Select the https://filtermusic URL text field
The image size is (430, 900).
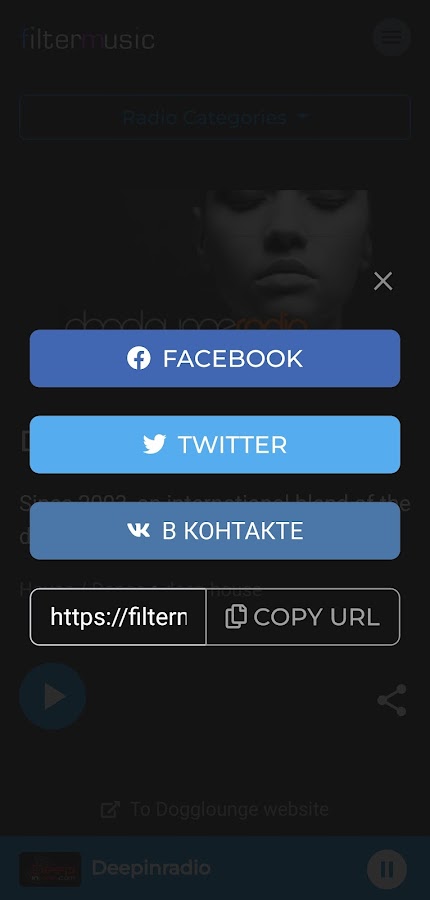[118, 617]
